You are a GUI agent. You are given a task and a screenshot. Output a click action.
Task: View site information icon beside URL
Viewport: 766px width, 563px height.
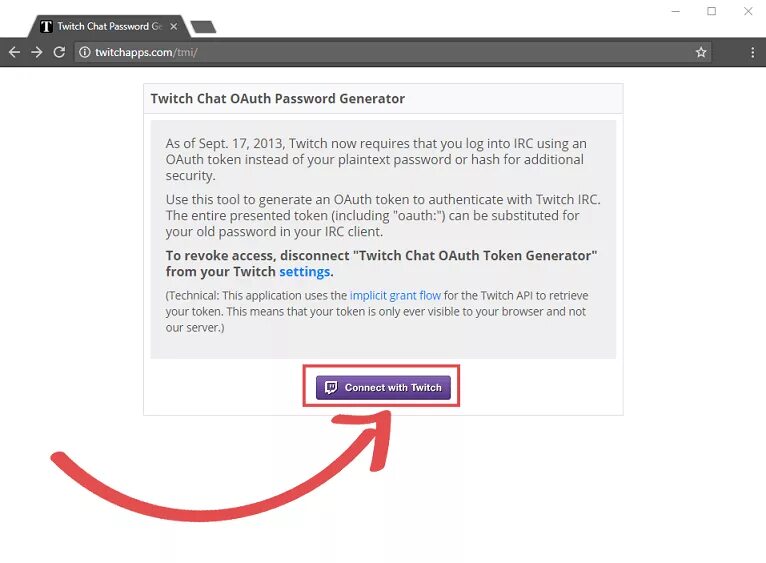[x=85, y=52]
